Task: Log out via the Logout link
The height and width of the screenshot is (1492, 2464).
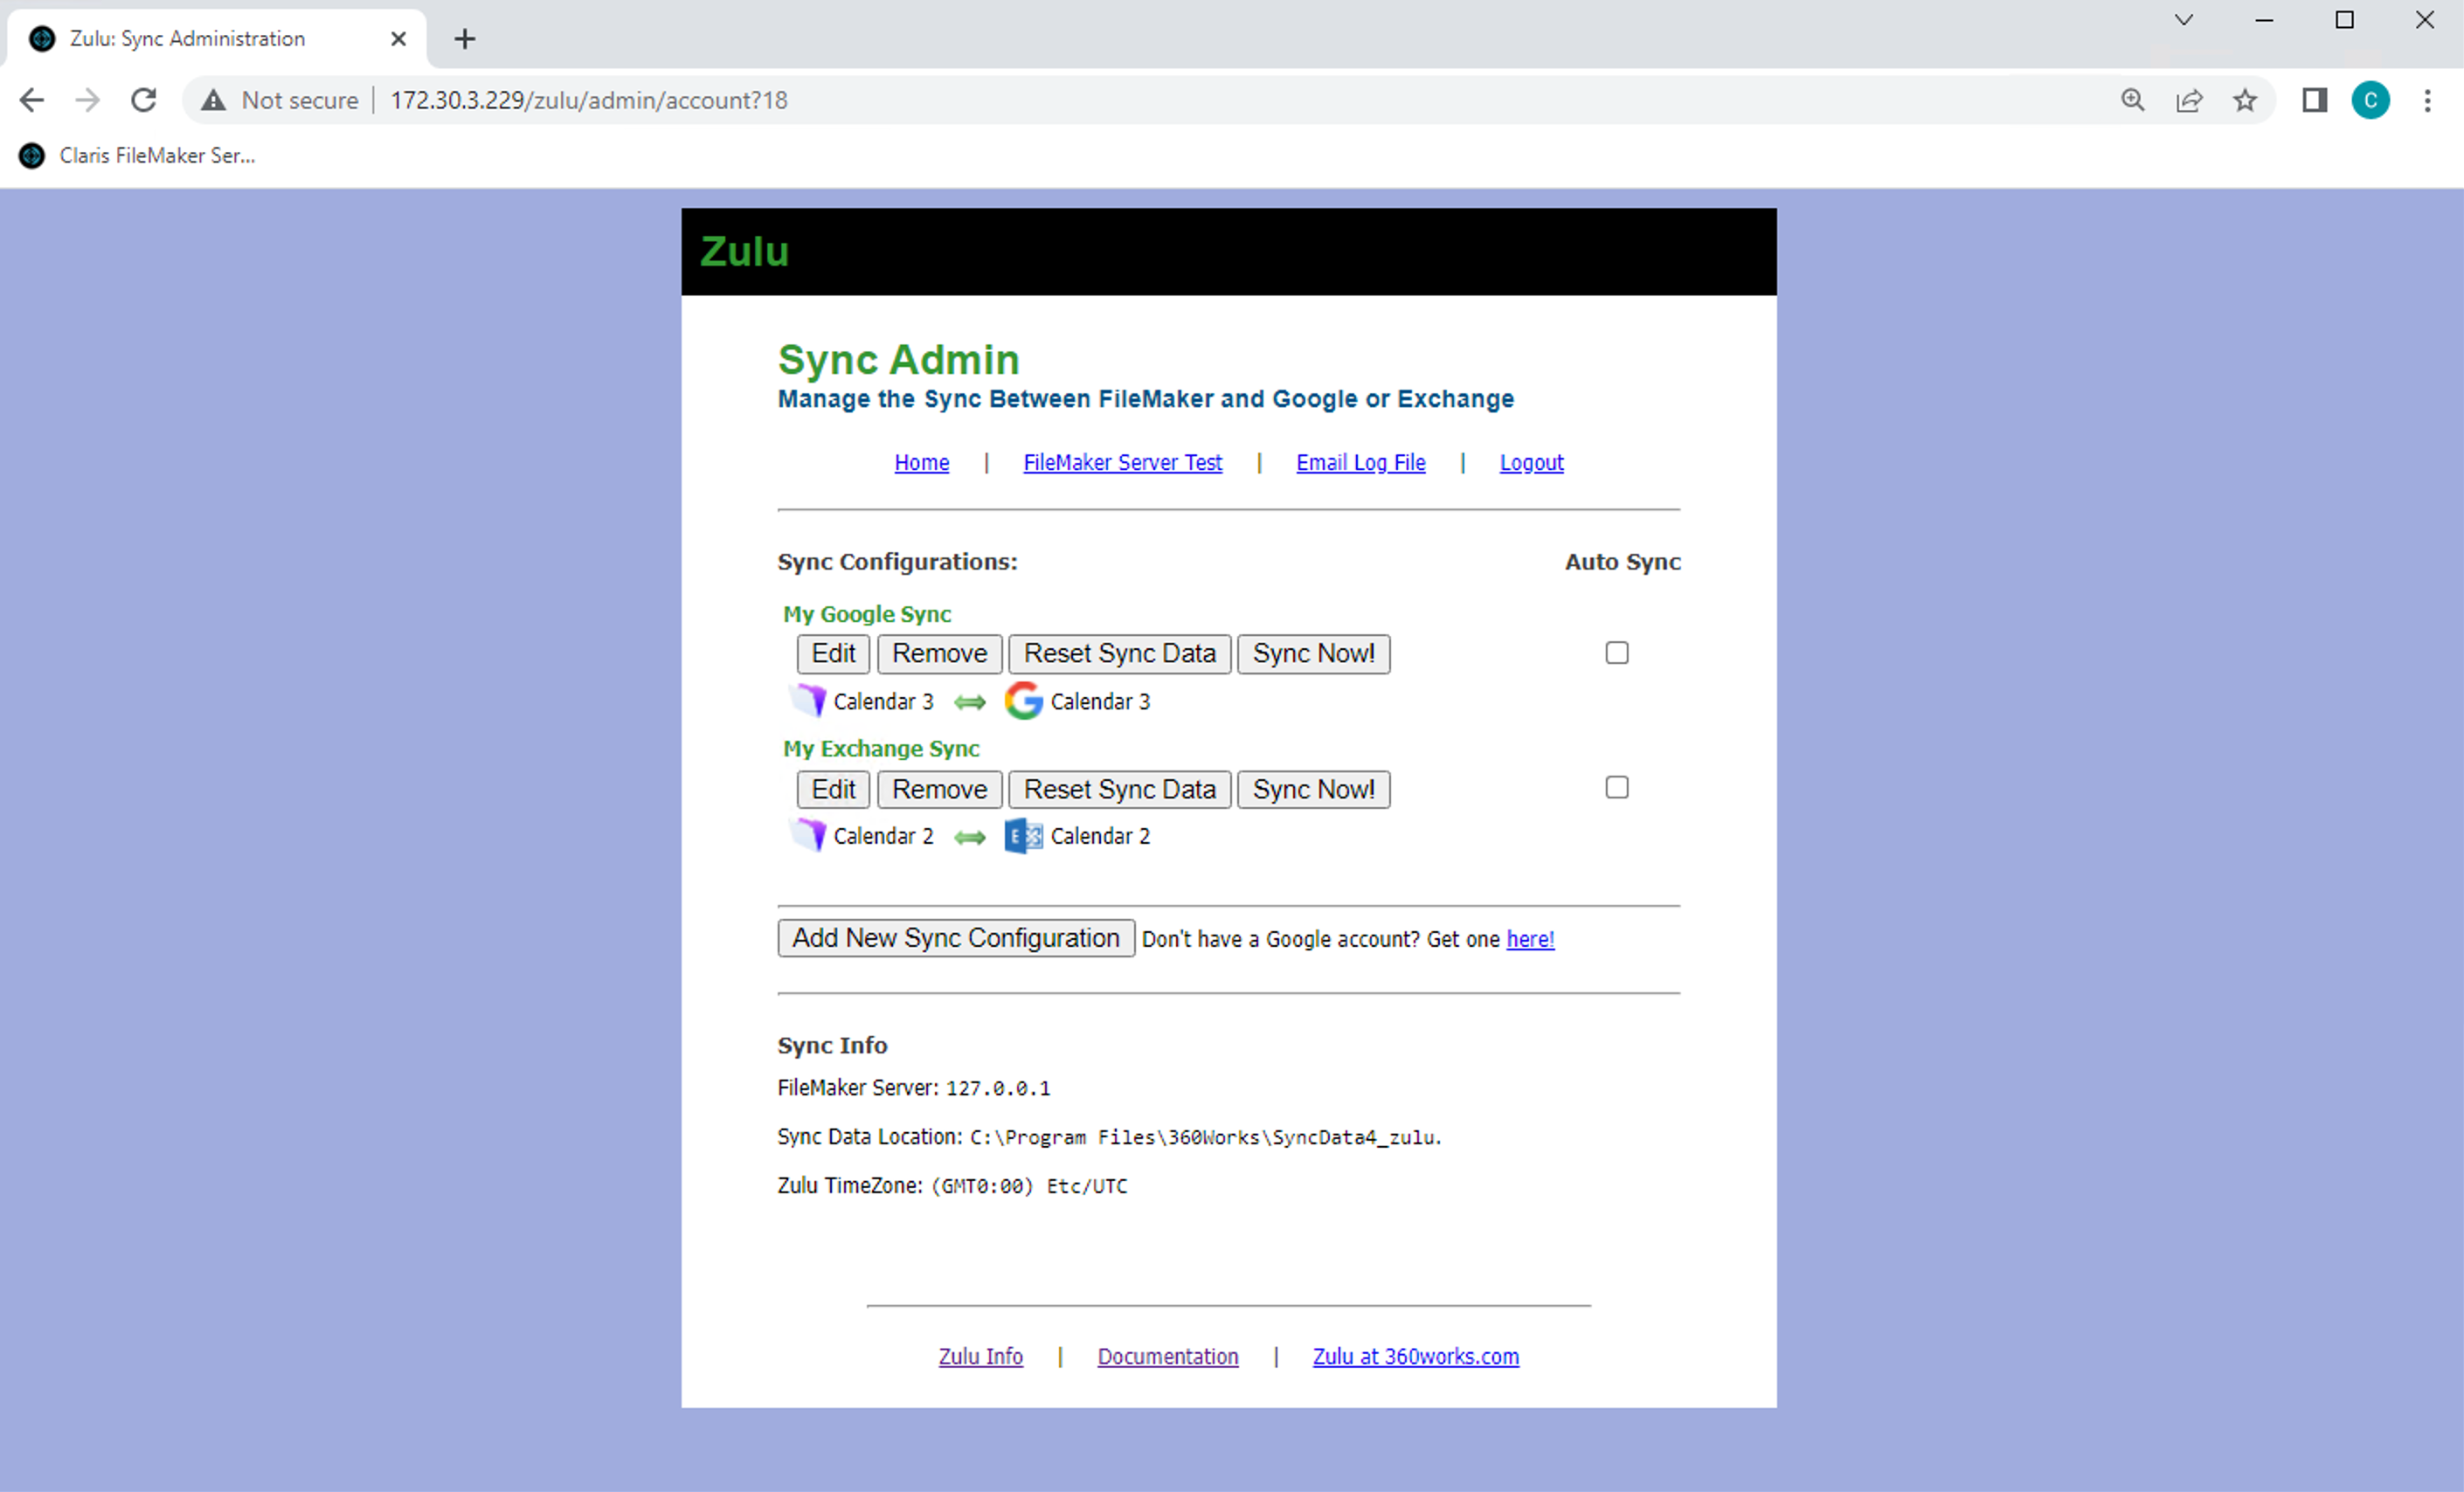Action: 1531,462
